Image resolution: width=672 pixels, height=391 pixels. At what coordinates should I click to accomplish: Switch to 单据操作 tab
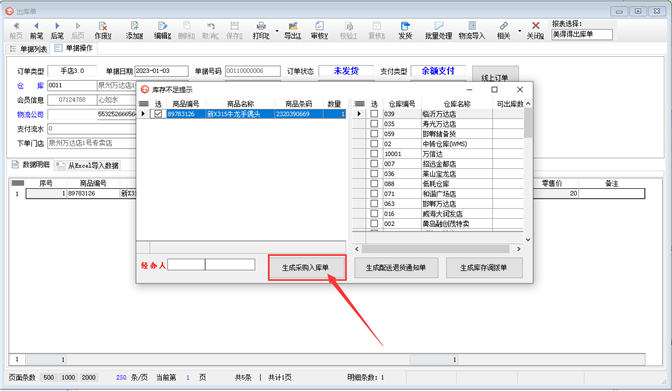pos(74,48)
